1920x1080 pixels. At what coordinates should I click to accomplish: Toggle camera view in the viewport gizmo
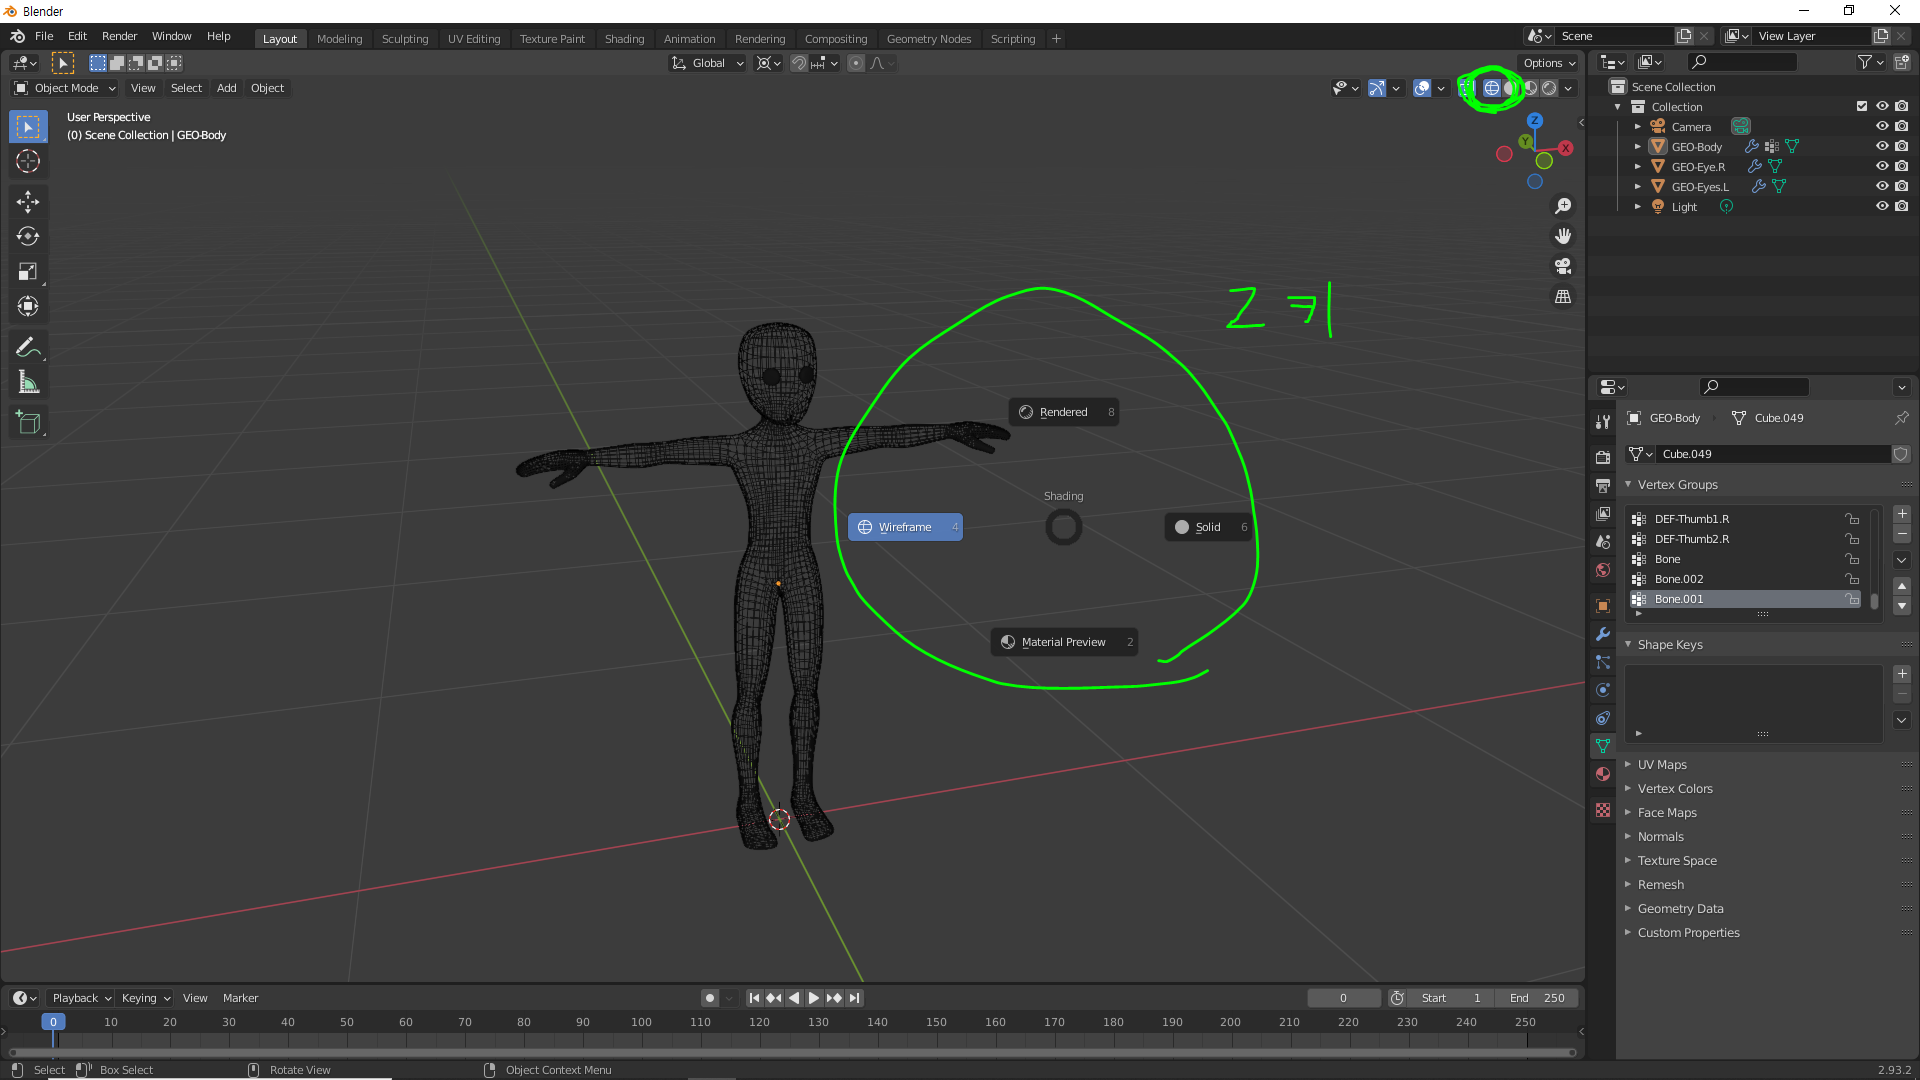(1563, 267)
